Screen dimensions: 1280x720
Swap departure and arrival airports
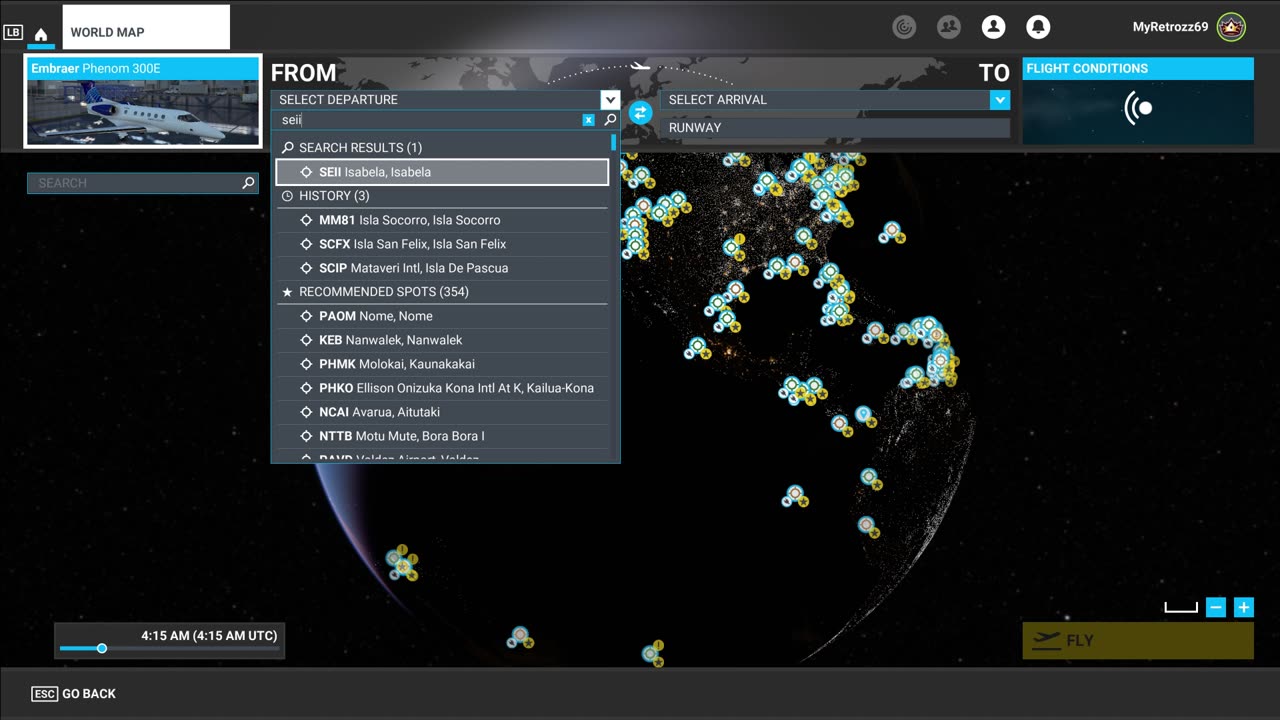pyautogui.click(x=640, y=112)
